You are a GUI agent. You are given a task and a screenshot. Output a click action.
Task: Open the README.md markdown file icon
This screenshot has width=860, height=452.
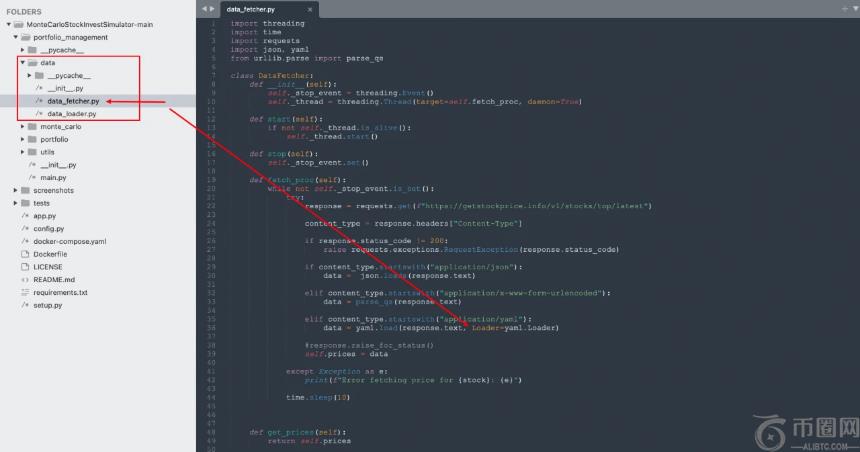(x=25, y=280)
